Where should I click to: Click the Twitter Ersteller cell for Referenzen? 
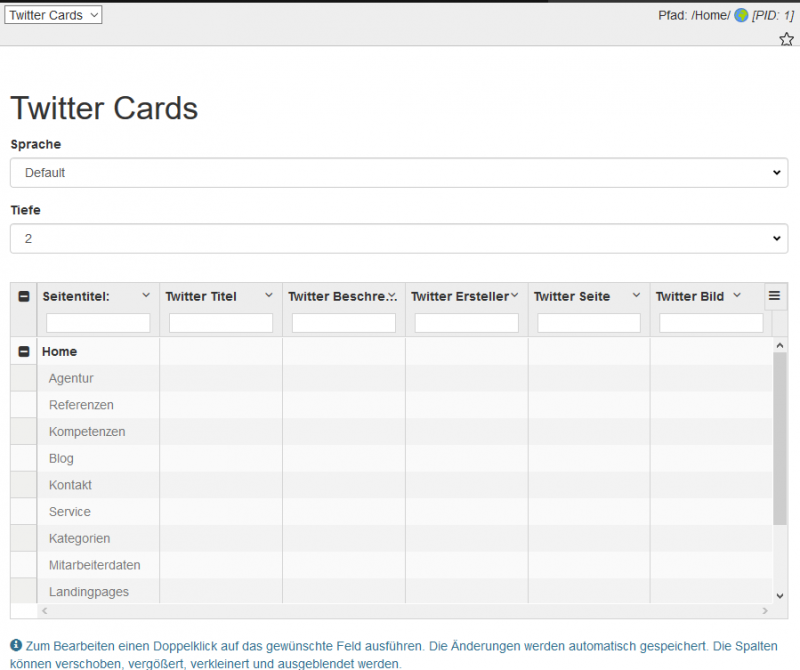[467, 405]
